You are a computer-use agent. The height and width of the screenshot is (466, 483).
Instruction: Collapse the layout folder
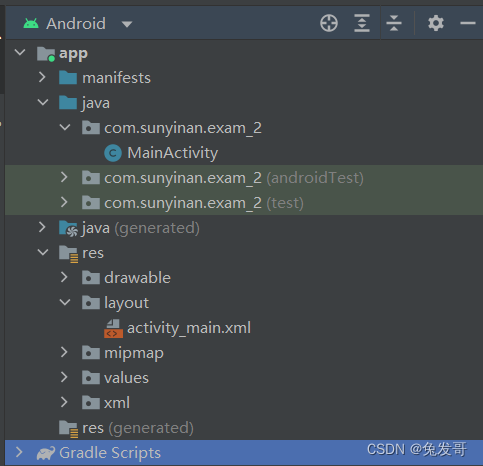[65, 302]
